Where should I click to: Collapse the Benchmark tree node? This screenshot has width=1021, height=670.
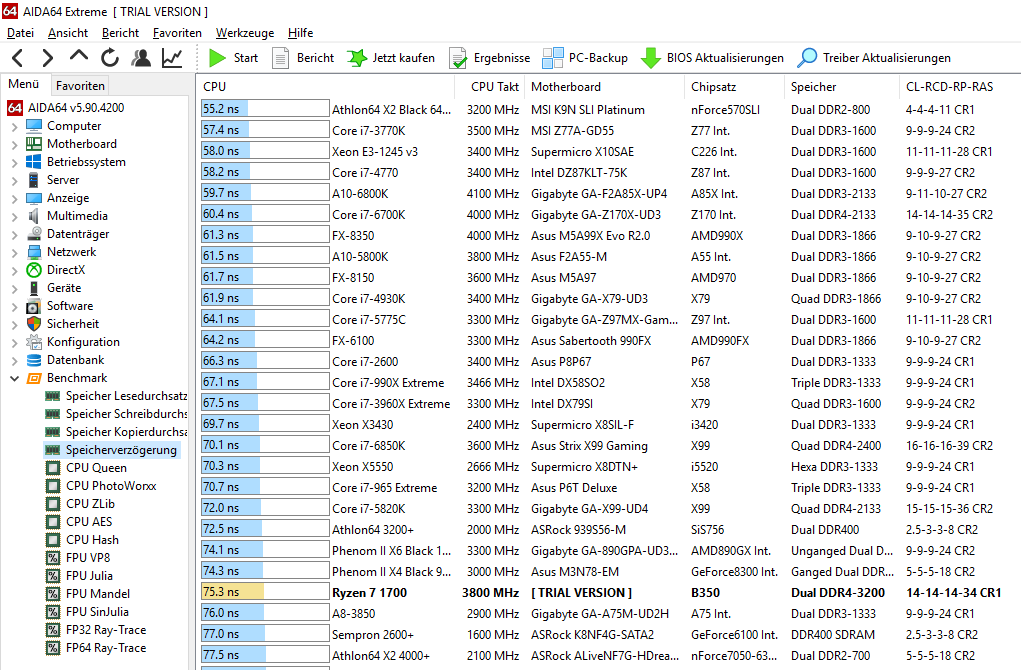pyautogui.click(x=14, y=378)
